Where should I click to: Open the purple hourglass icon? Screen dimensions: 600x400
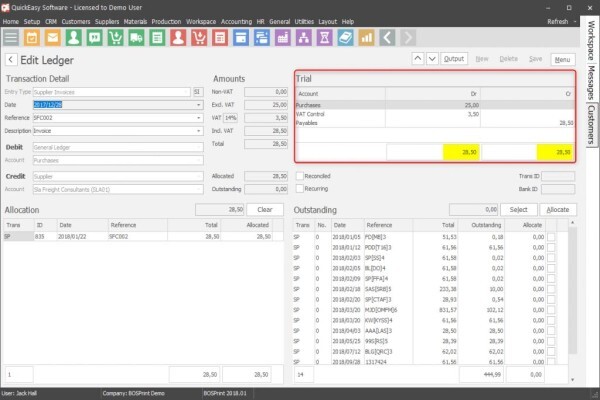[324, 38]
